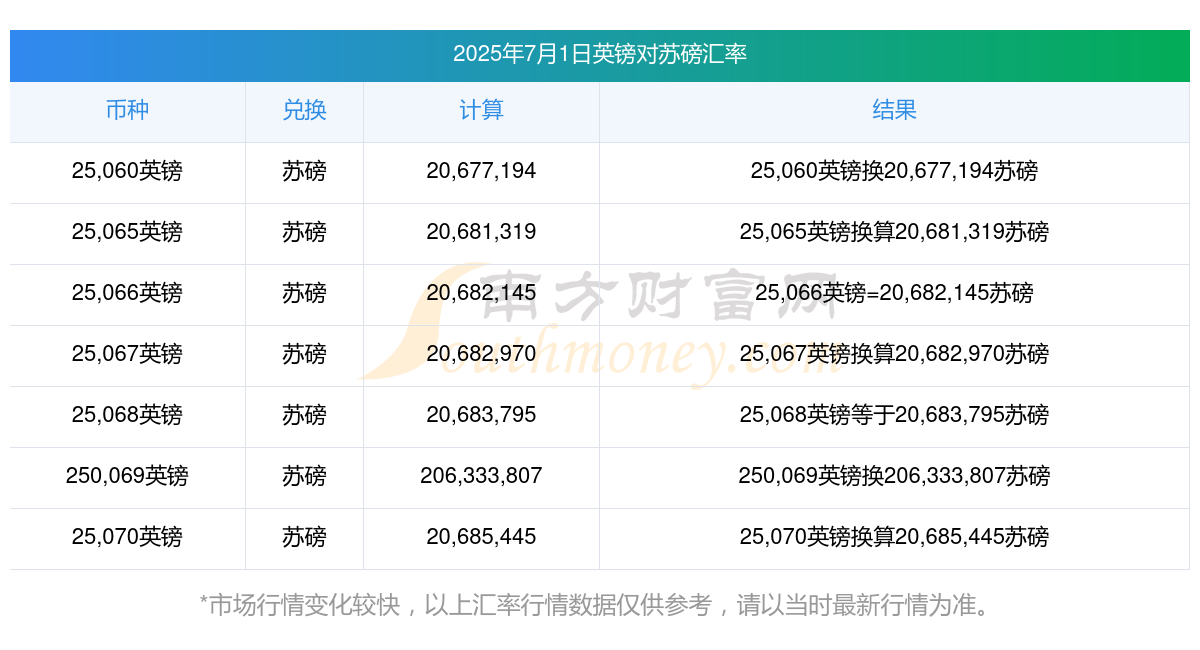This screenshot has width=1200, height=650.
Task: Select the 250,069英镑 cell
Action: (127, 476)
